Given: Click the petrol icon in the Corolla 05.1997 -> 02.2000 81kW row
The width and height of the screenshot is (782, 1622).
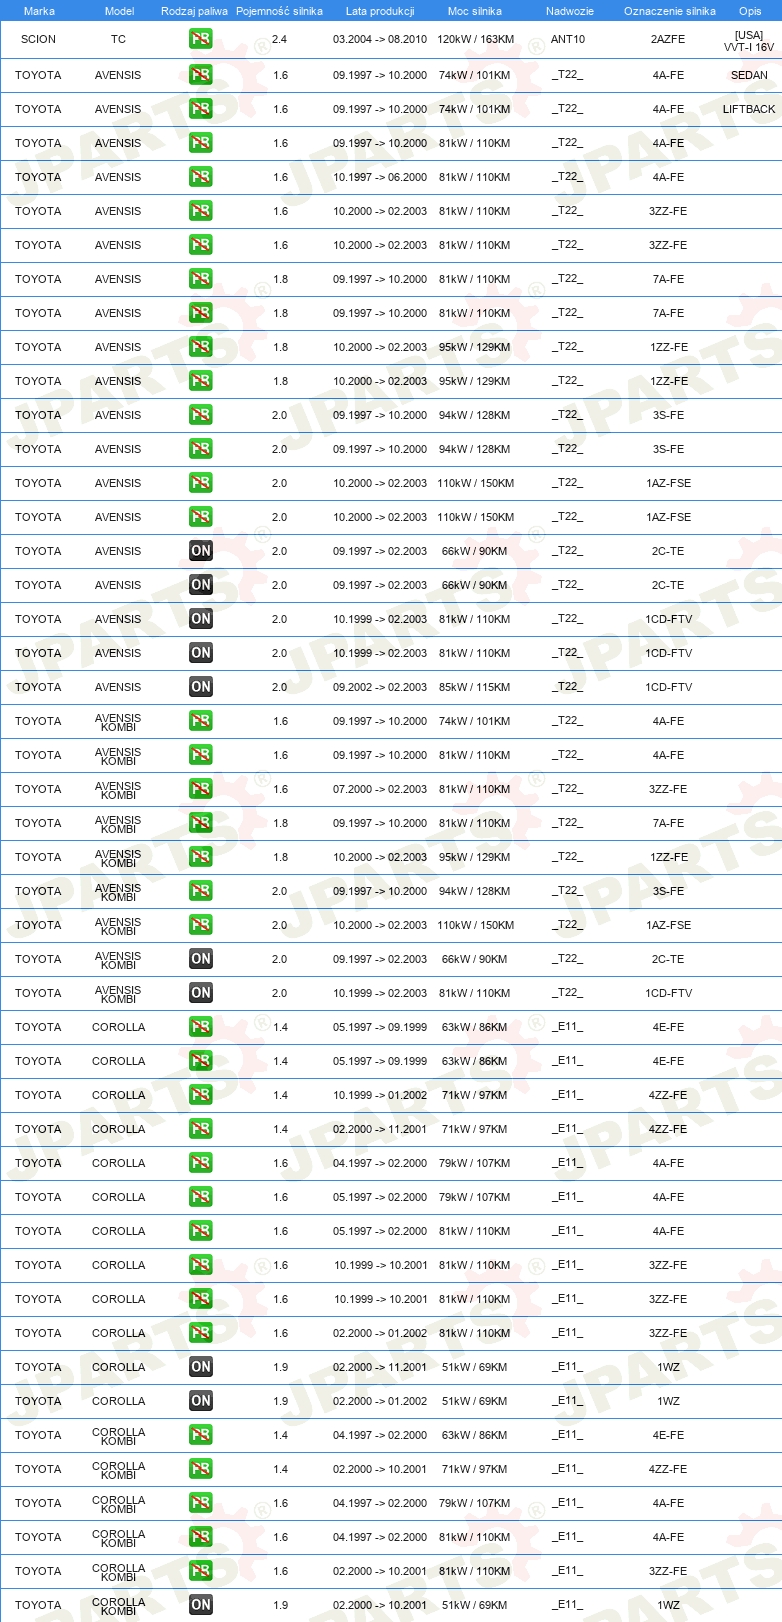Looking at the screenshot, I should pos(200,1231).
